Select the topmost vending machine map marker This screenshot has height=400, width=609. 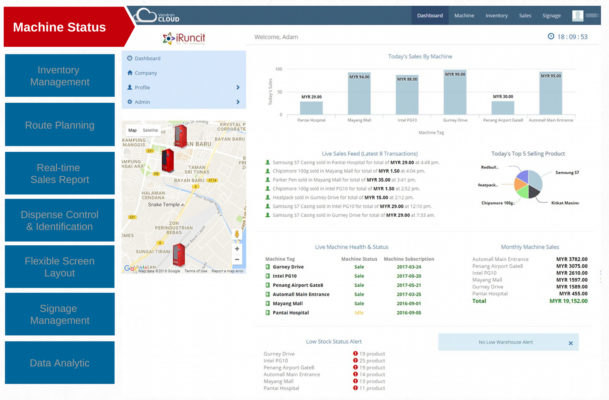coord(180,136)
